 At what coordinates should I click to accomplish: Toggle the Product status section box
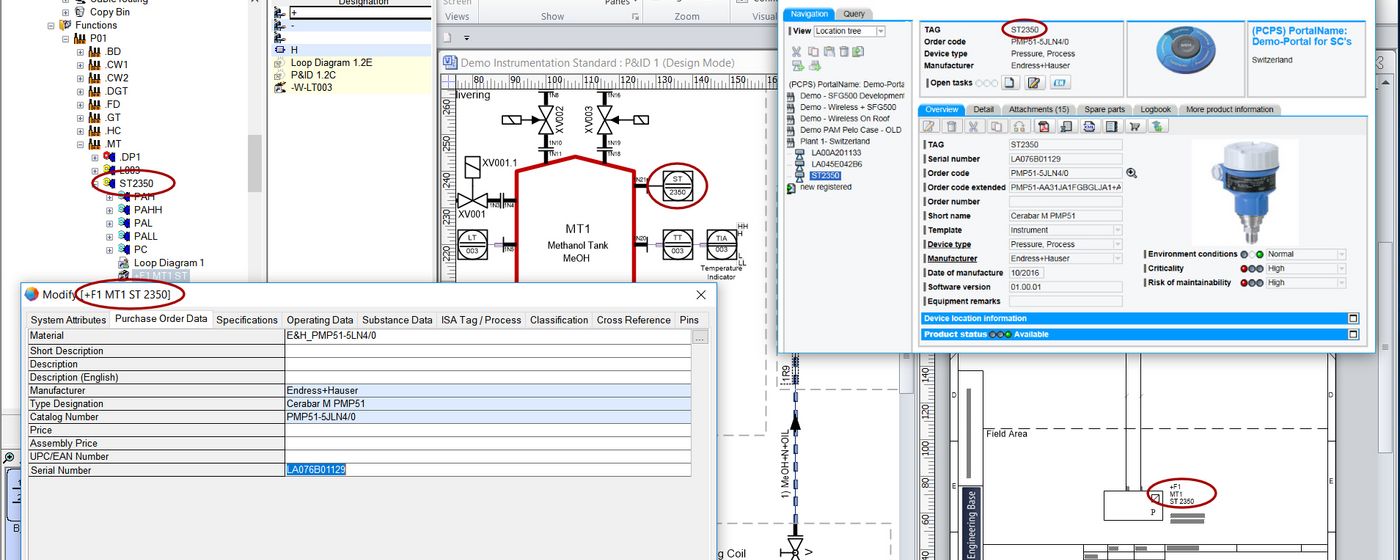(x=1353, y=334)
